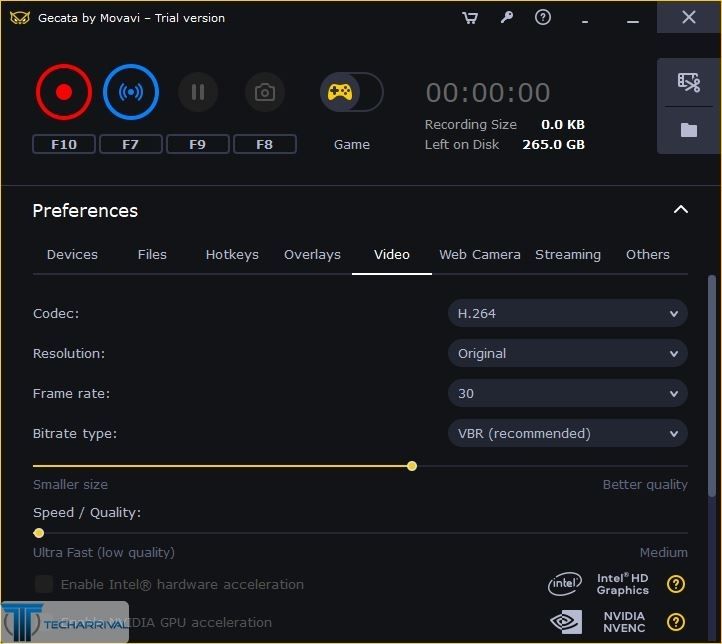The image size is (722, 644).
Task: Click the F10 hotkey box
Action: (x=64, y=144)
